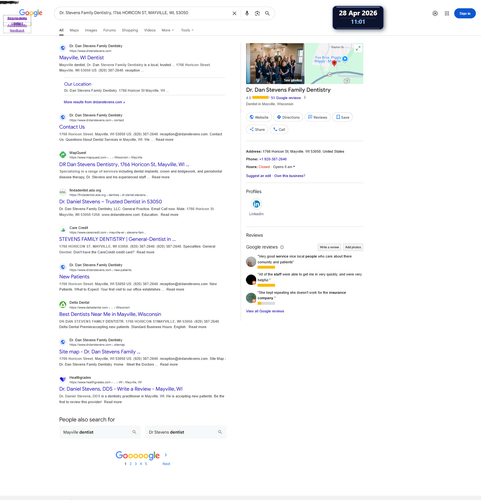
Task: Click the Delta Dental favicon
Action: [x=63, y=304]
